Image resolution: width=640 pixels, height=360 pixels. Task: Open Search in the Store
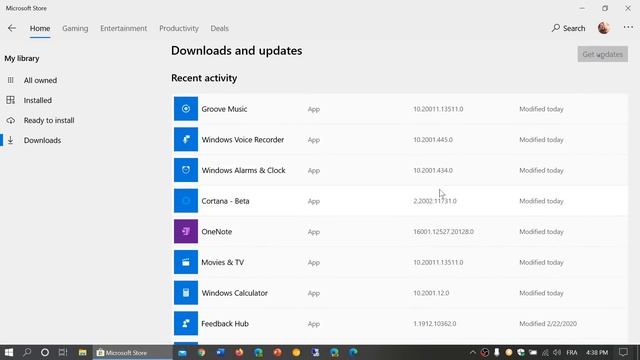click(x=569, y=28)
